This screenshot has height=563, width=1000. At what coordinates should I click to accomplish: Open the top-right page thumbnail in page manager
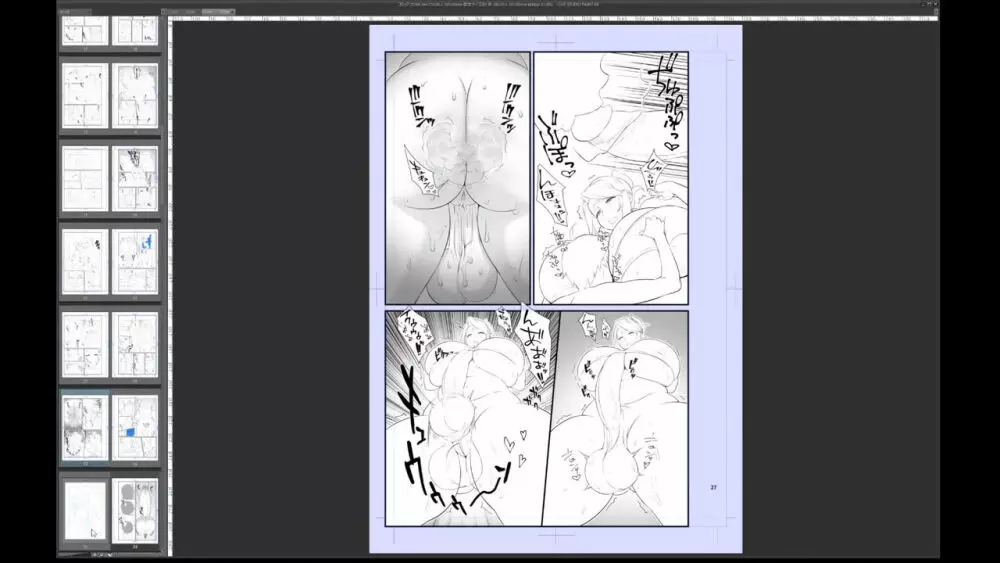tap(134, 30)
